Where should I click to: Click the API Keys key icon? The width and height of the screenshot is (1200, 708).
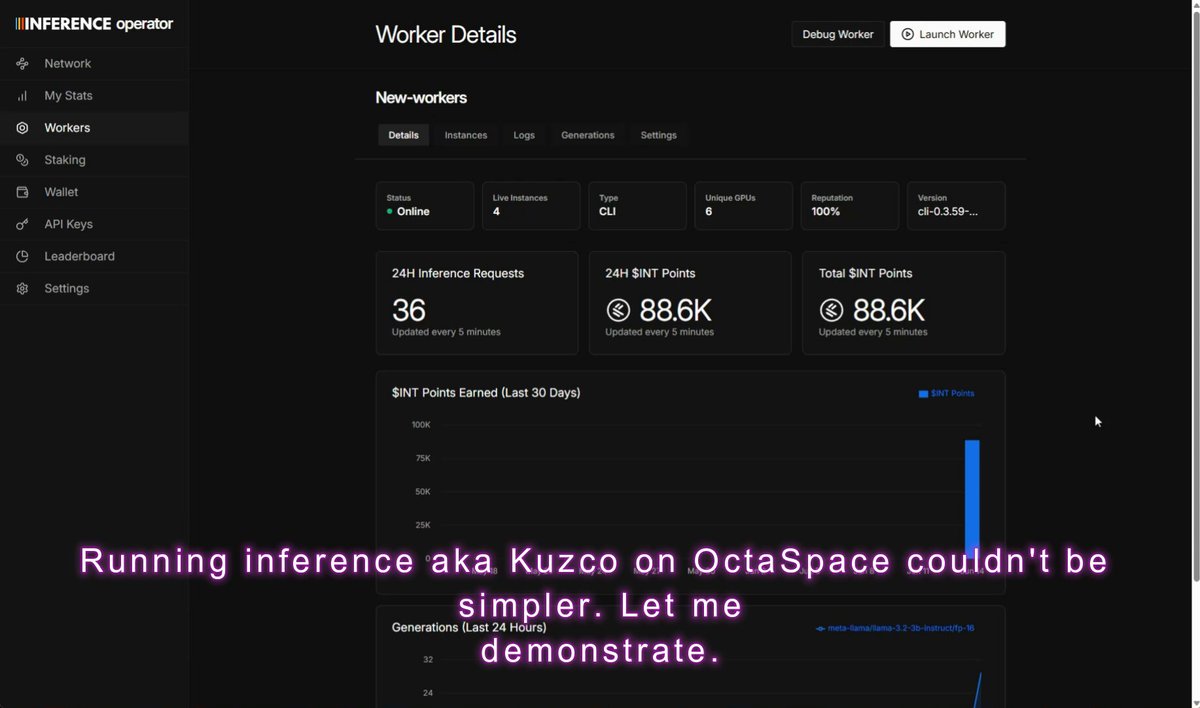tap(22, 224)
